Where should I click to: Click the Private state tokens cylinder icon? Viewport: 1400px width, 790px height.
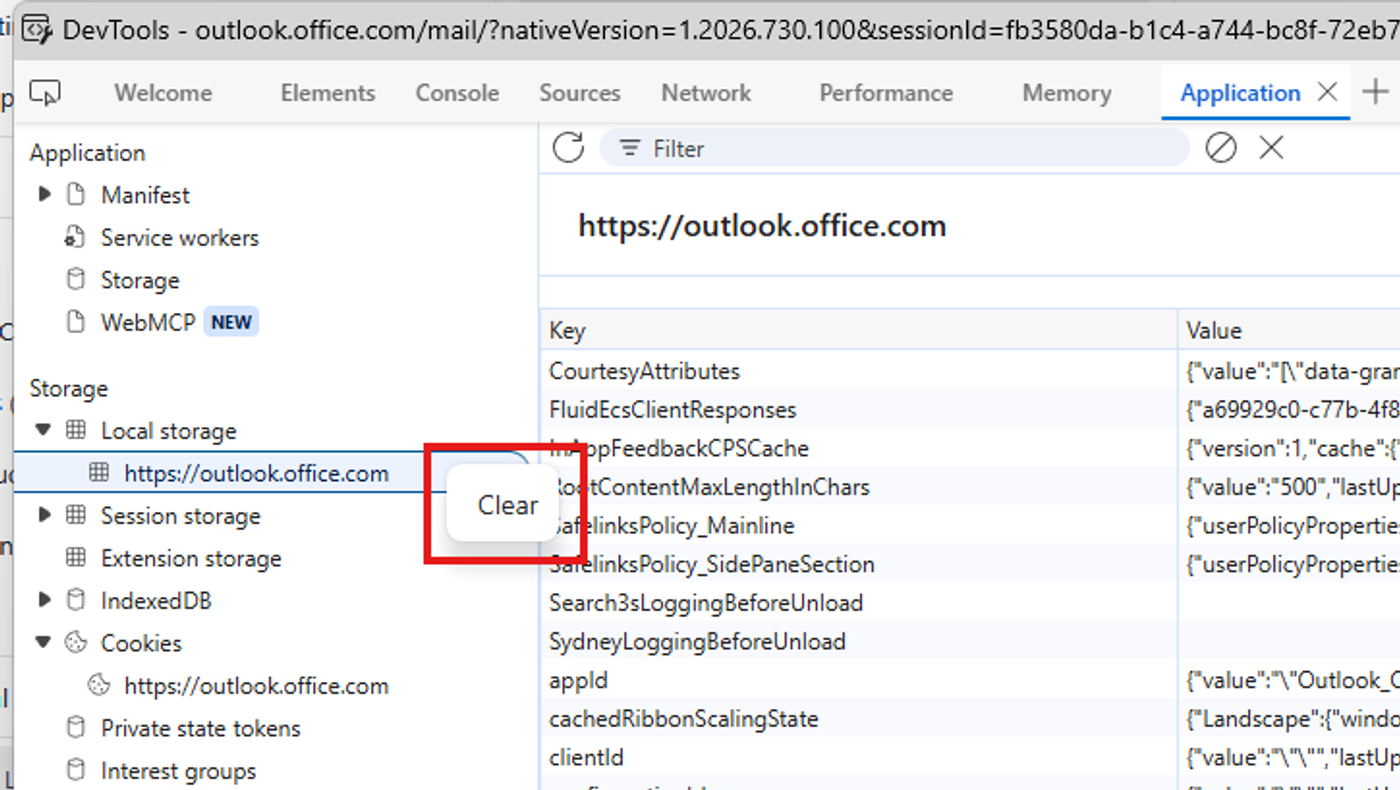click(x=75, y=728)
